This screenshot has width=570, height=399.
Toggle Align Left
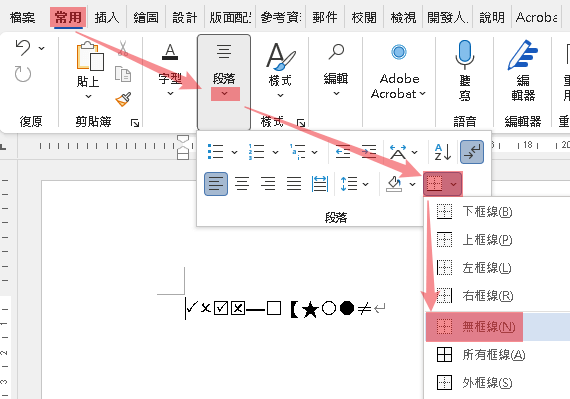[216, 184]
